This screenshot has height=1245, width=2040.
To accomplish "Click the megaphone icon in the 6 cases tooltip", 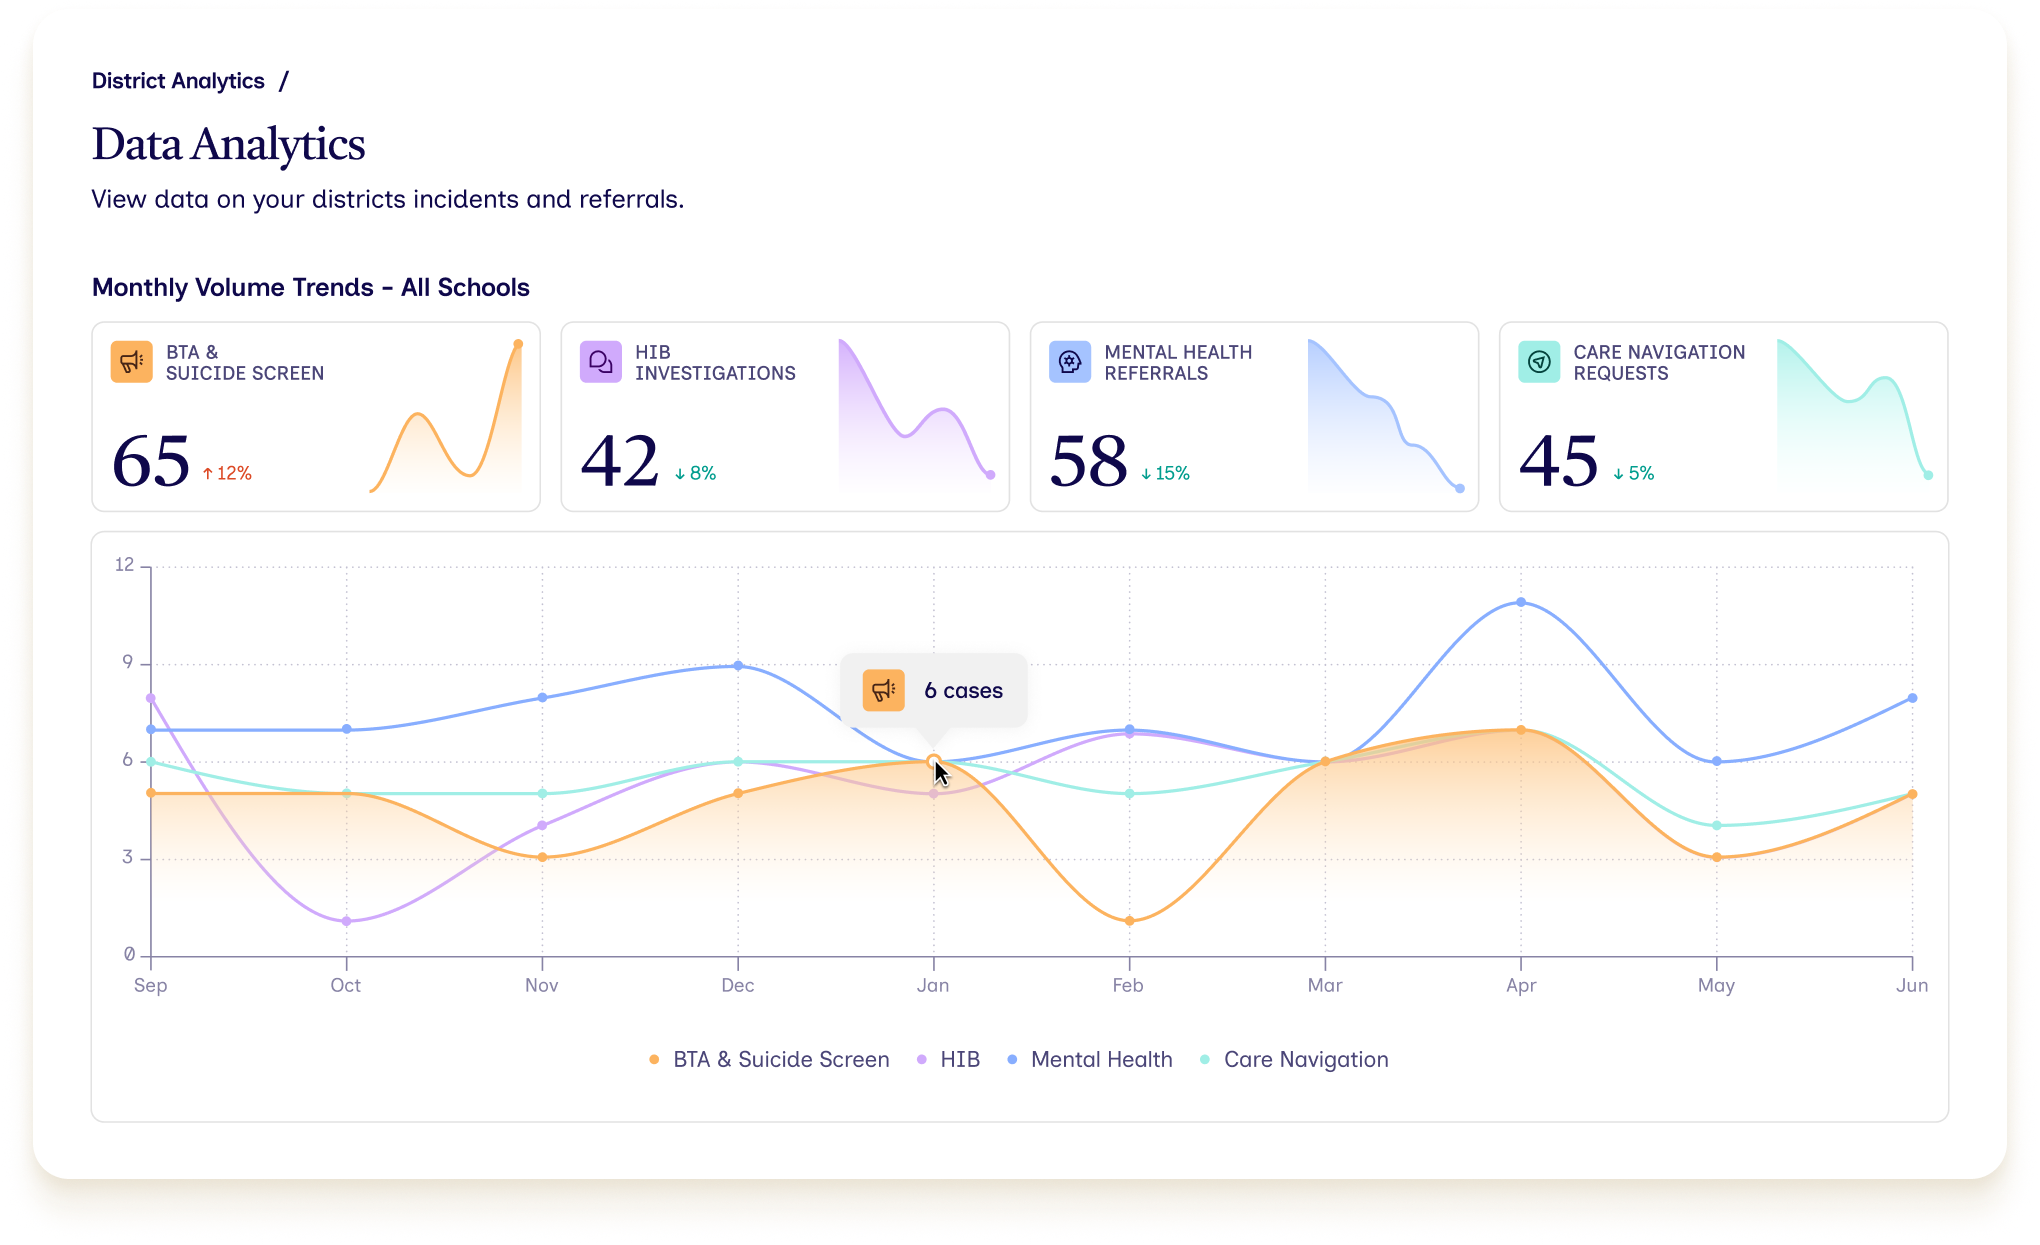I will pyautogui.click(x=883, y=690).
